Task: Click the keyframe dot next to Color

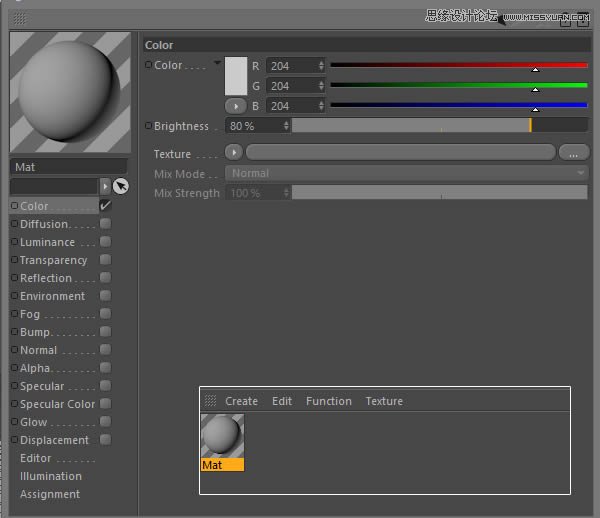Action: click(149, 65)
